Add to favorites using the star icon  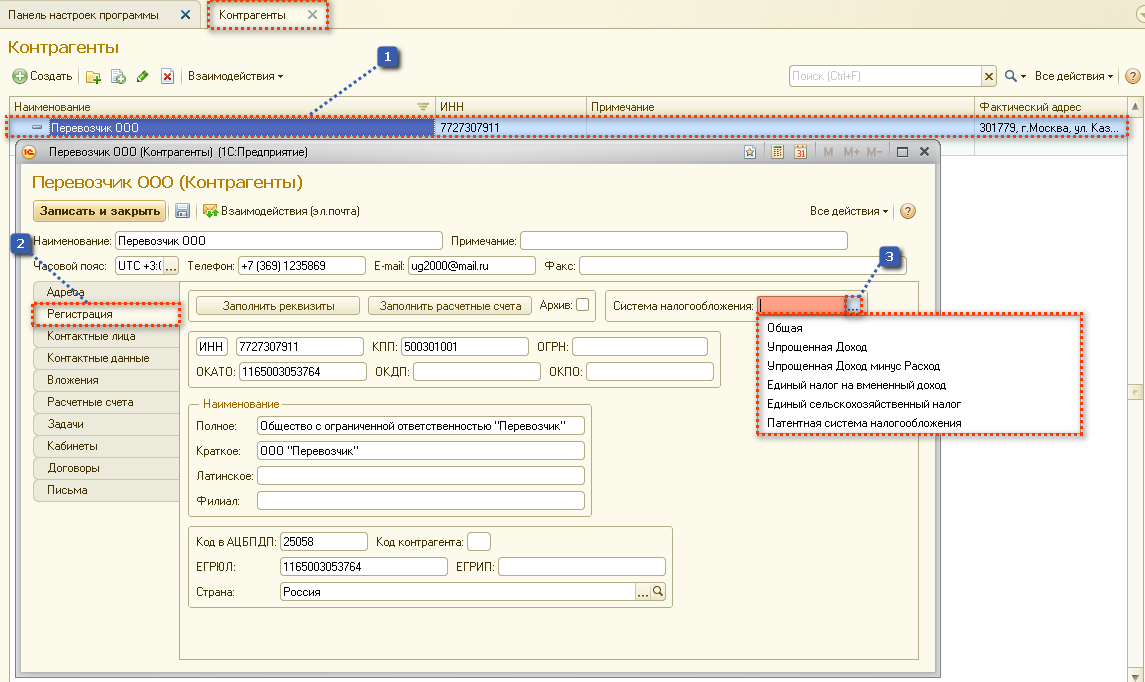pyautogui.click(x=750, y=152)
